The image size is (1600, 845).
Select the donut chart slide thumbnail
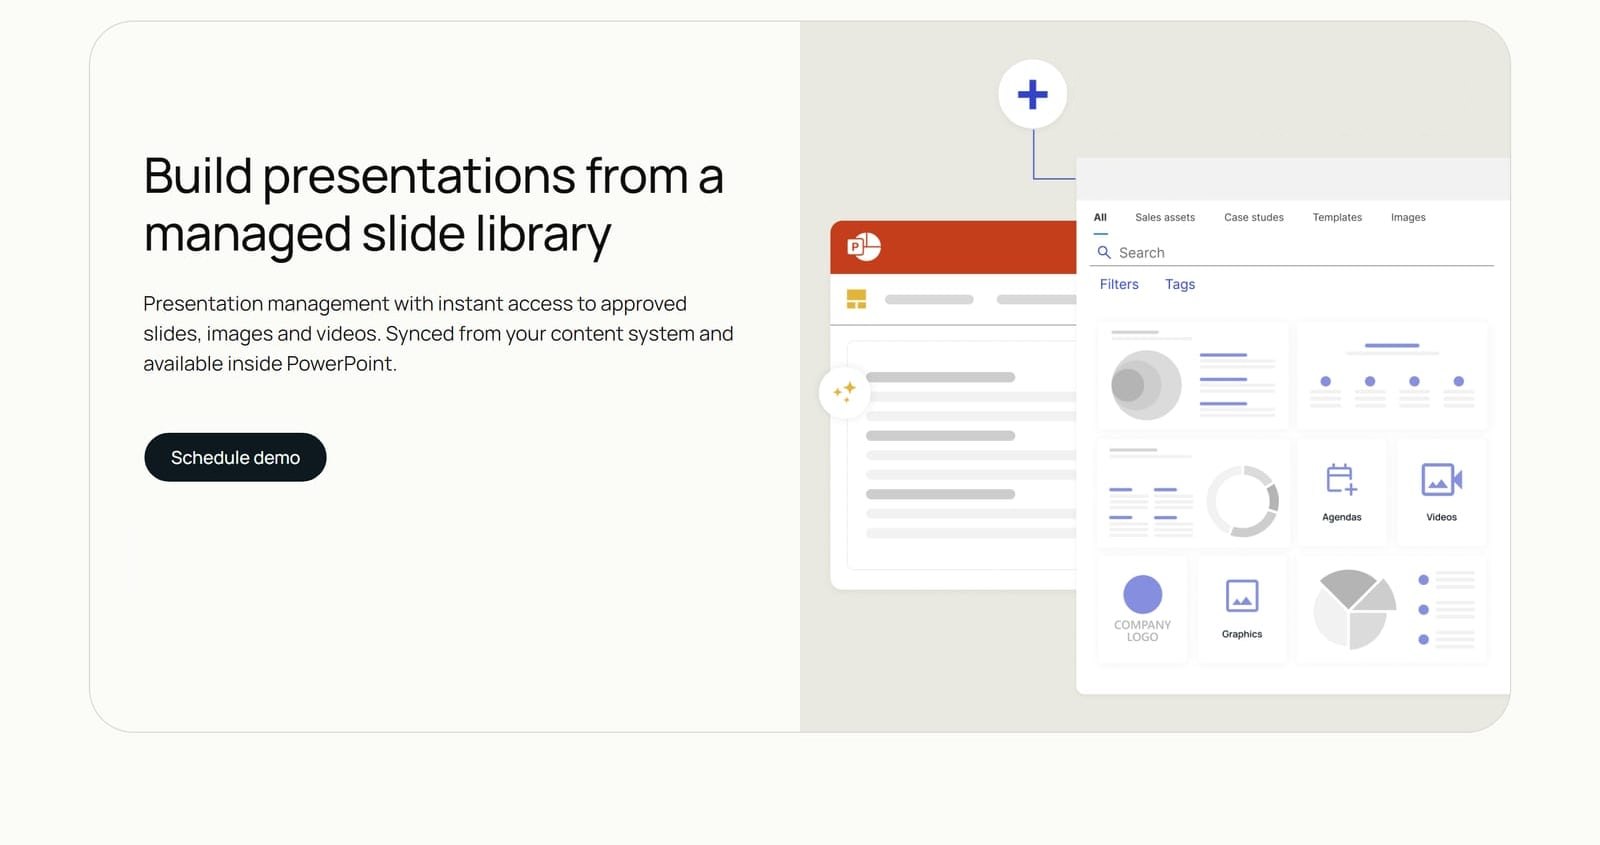pos(1193,492)
